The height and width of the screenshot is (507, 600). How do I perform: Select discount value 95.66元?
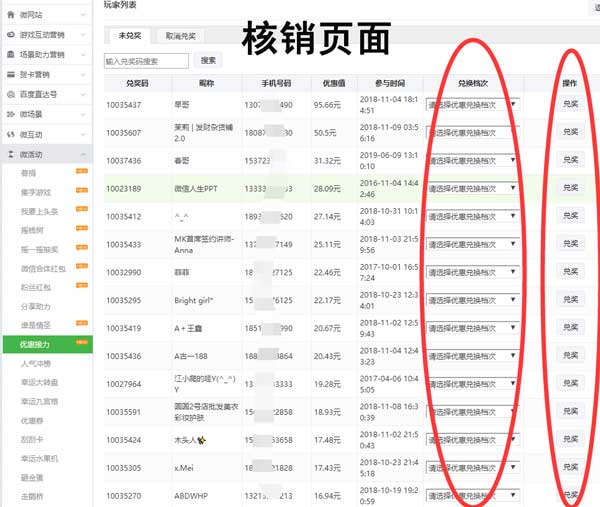pos(327,105)
